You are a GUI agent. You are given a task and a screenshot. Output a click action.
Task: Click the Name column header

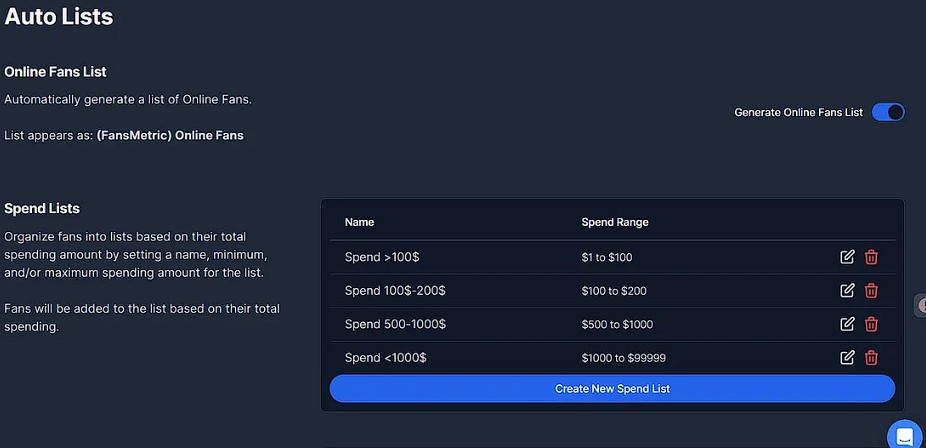click(x=359, y=222)
